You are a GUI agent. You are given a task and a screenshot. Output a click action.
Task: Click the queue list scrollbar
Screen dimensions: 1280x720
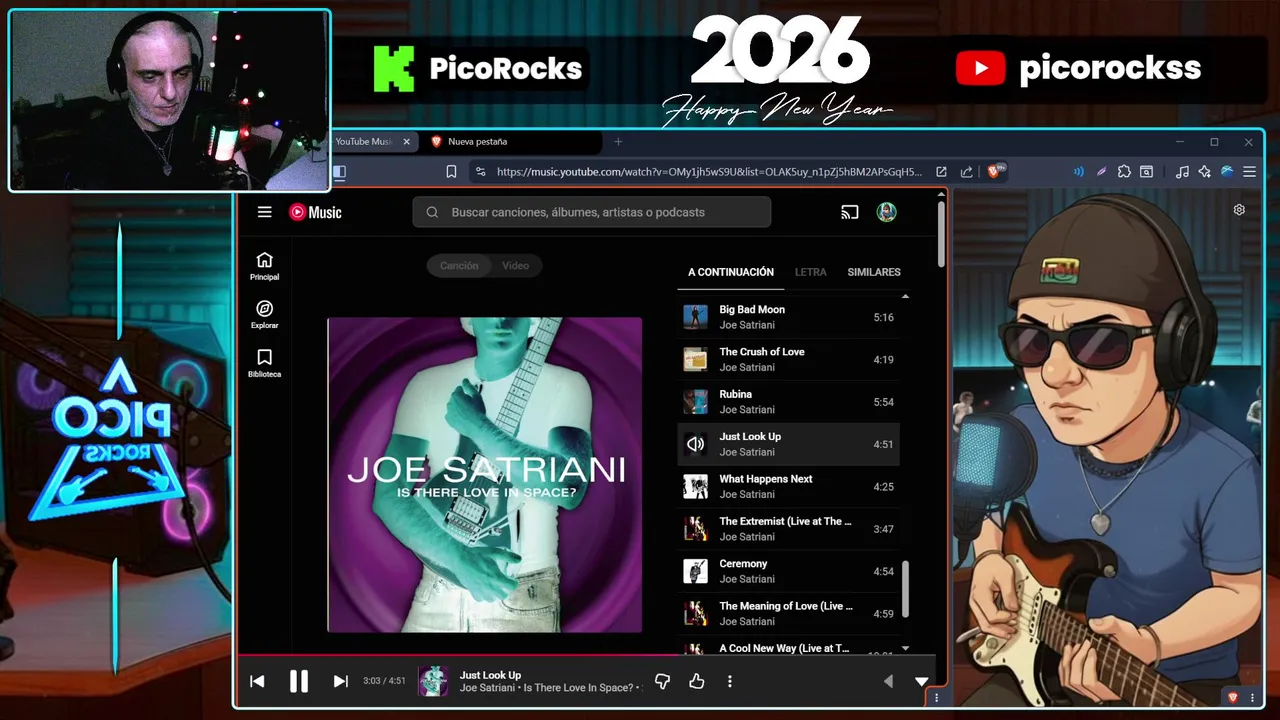(906, 589)
